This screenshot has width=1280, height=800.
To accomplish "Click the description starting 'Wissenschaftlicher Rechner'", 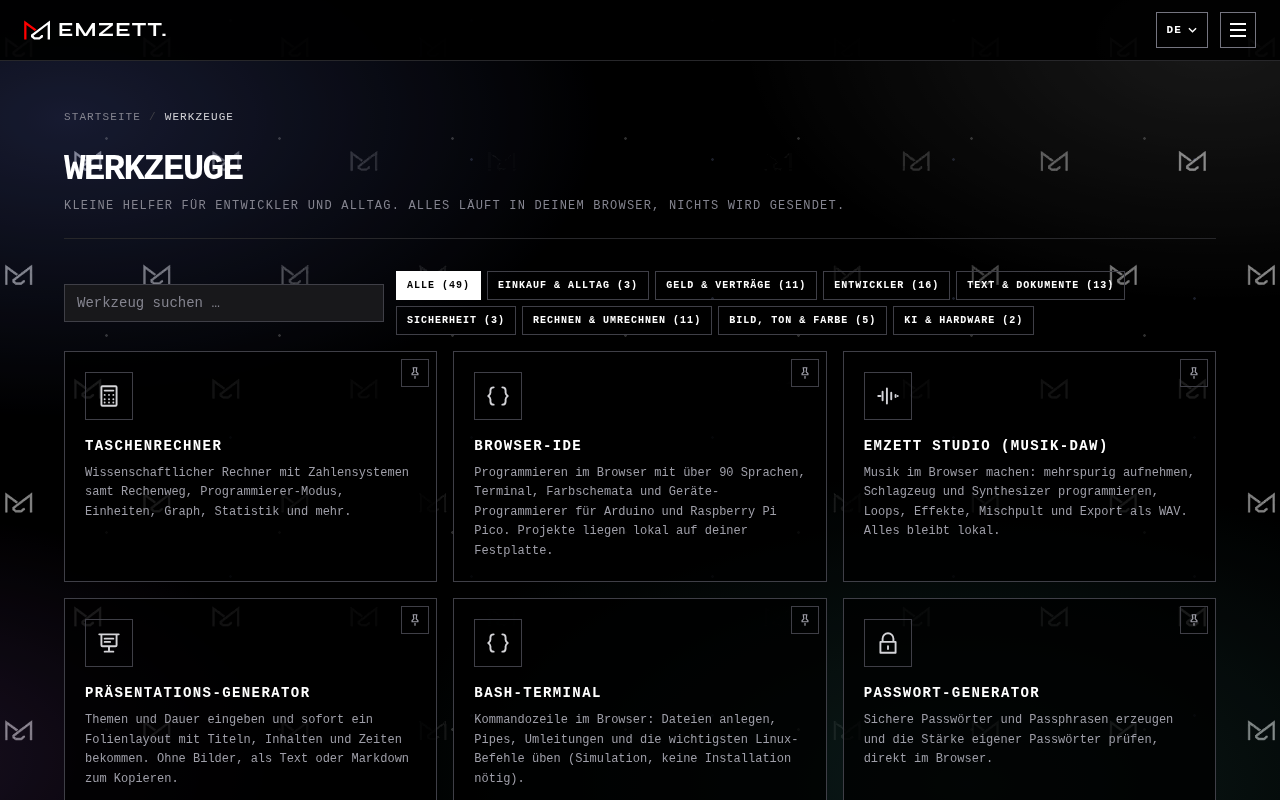I will tap(247, 492).
